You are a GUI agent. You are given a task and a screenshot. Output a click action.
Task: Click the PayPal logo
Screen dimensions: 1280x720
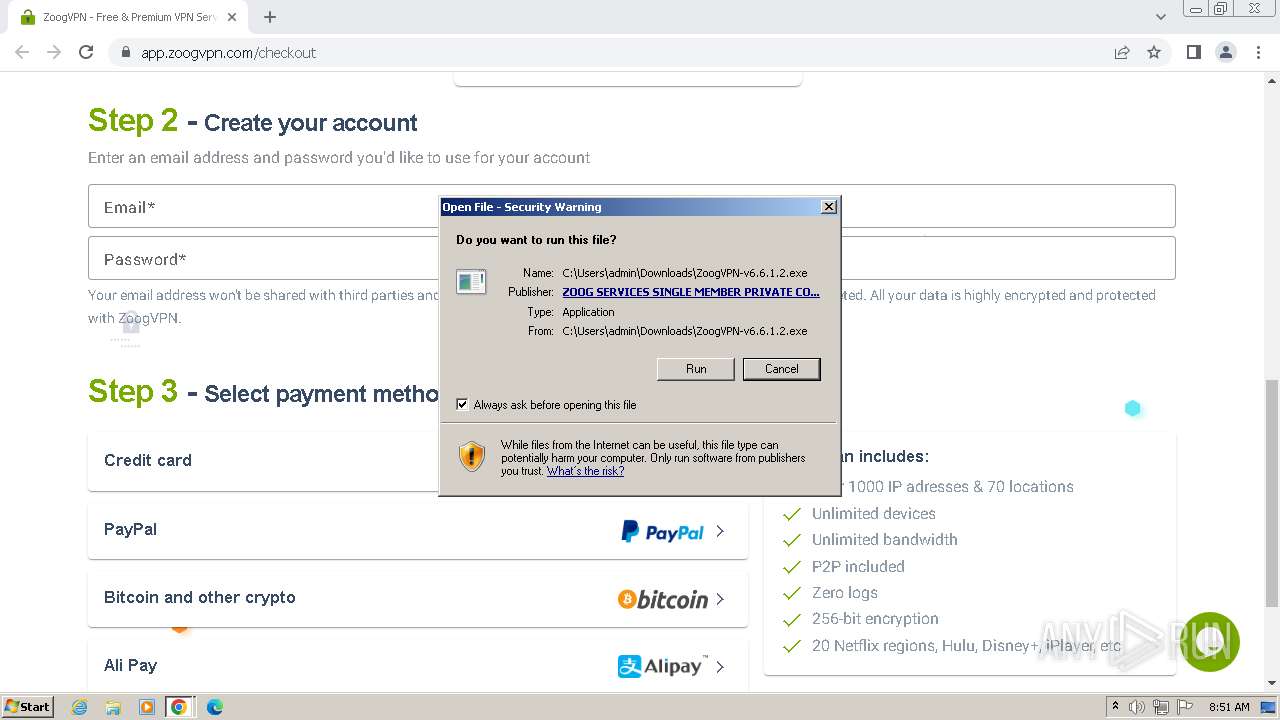tap(662, 532)
